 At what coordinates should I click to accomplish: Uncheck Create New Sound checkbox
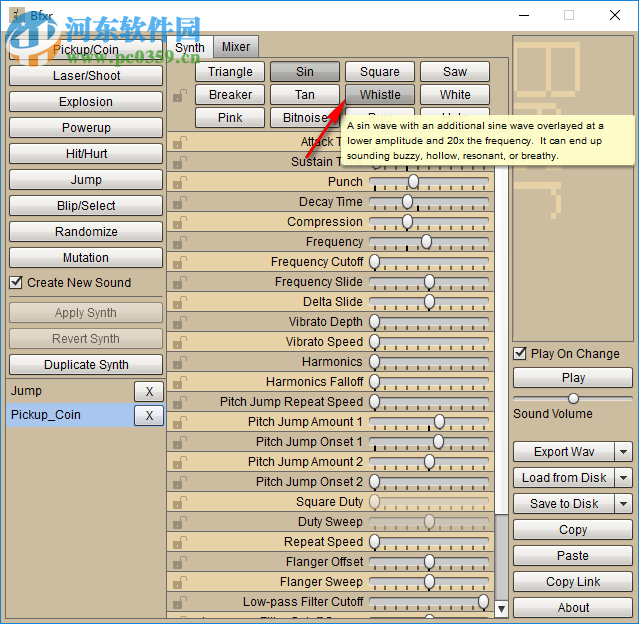click(x=16, y=282)
